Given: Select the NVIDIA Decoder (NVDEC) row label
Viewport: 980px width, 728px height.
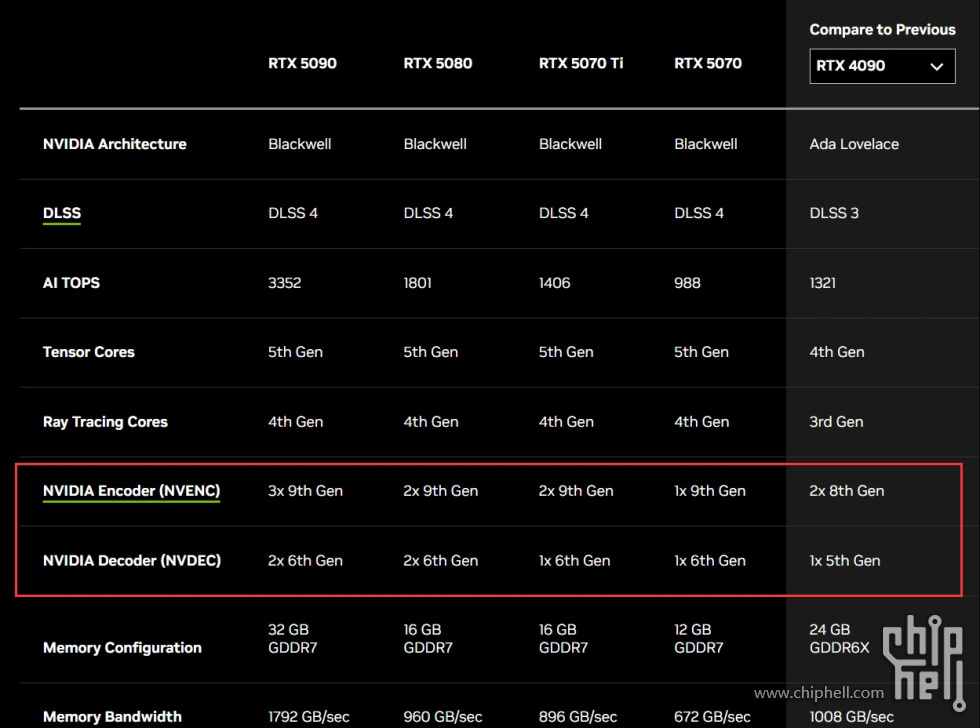Looking at the screenshot, I should click(132, 561).
